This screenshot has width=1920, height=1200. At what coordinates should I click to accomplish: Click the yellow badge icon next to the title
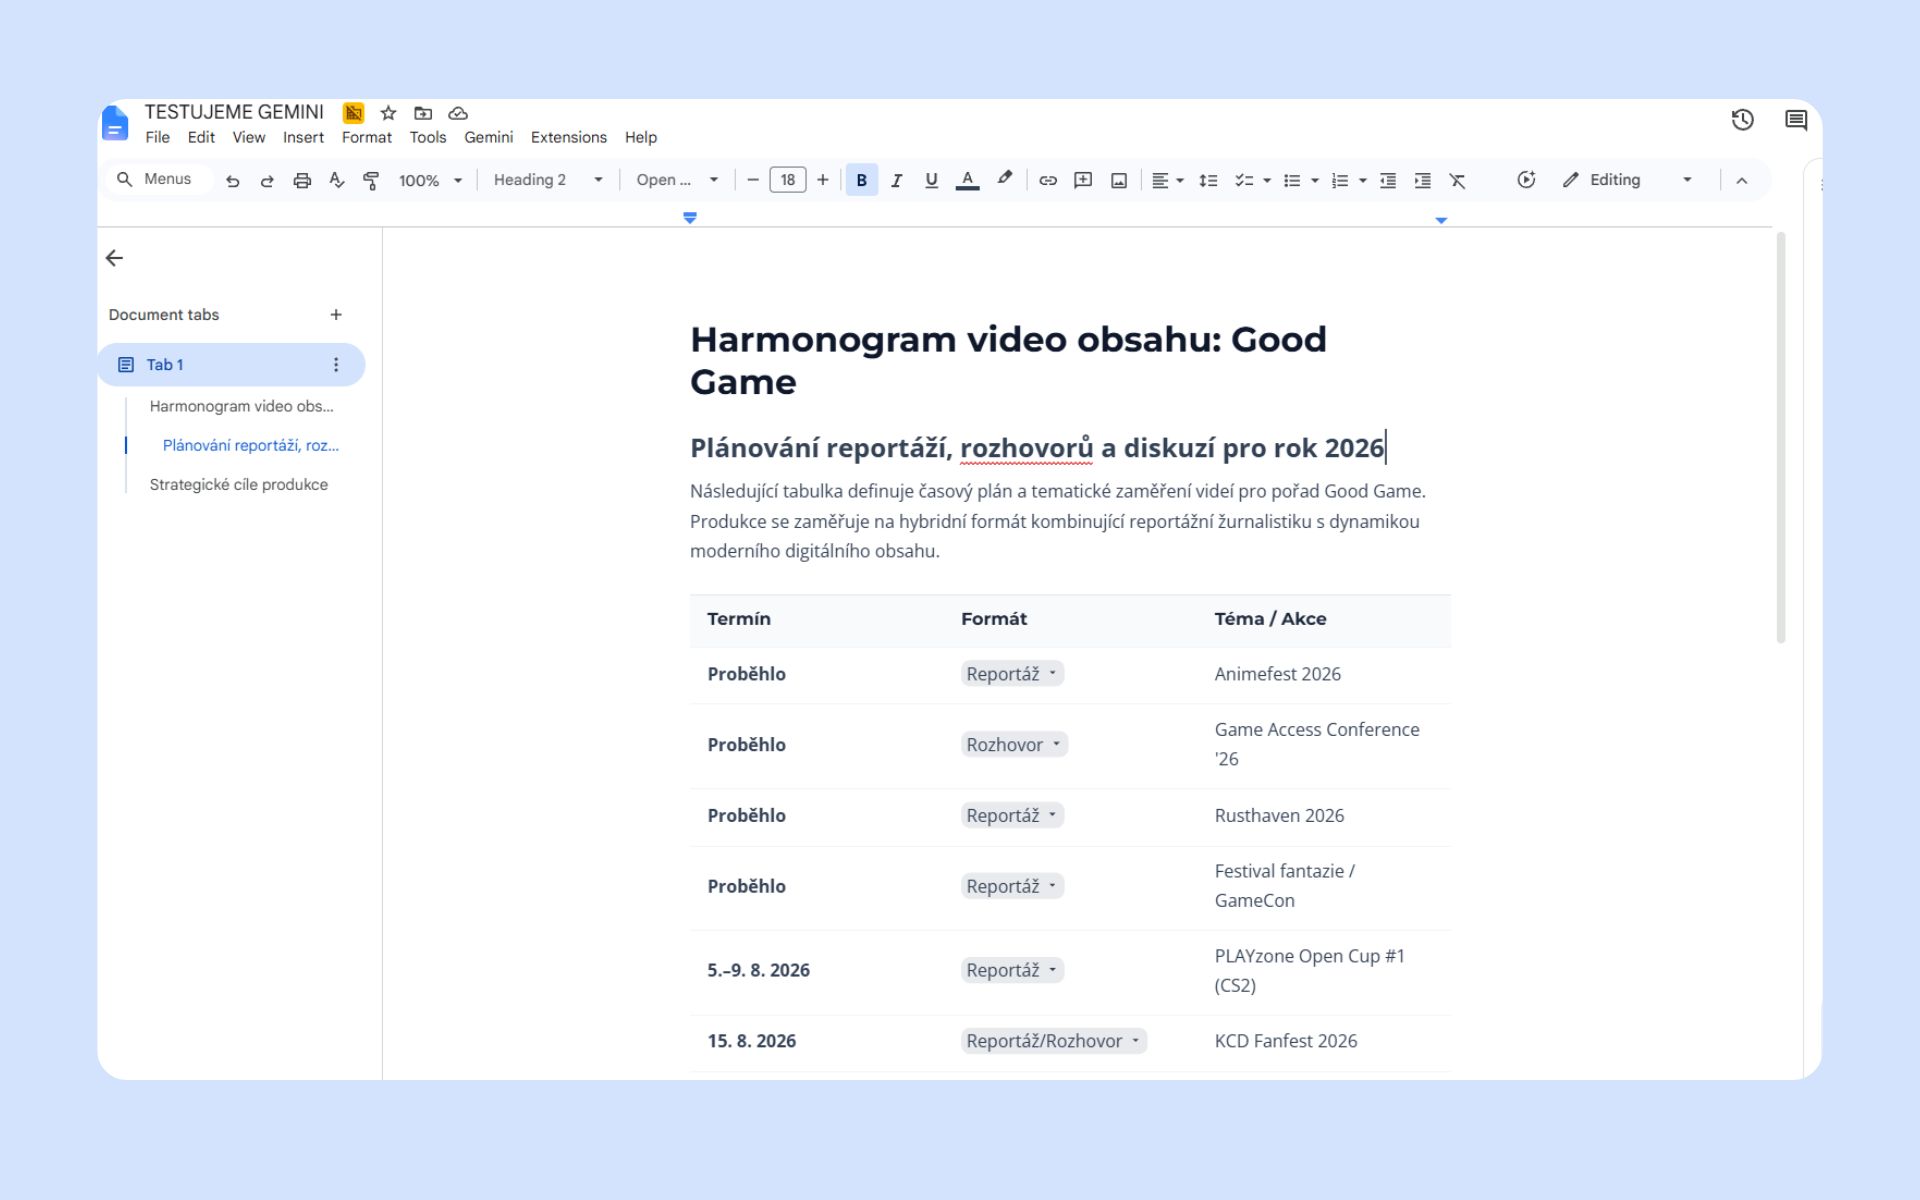[x=353, y=113]
